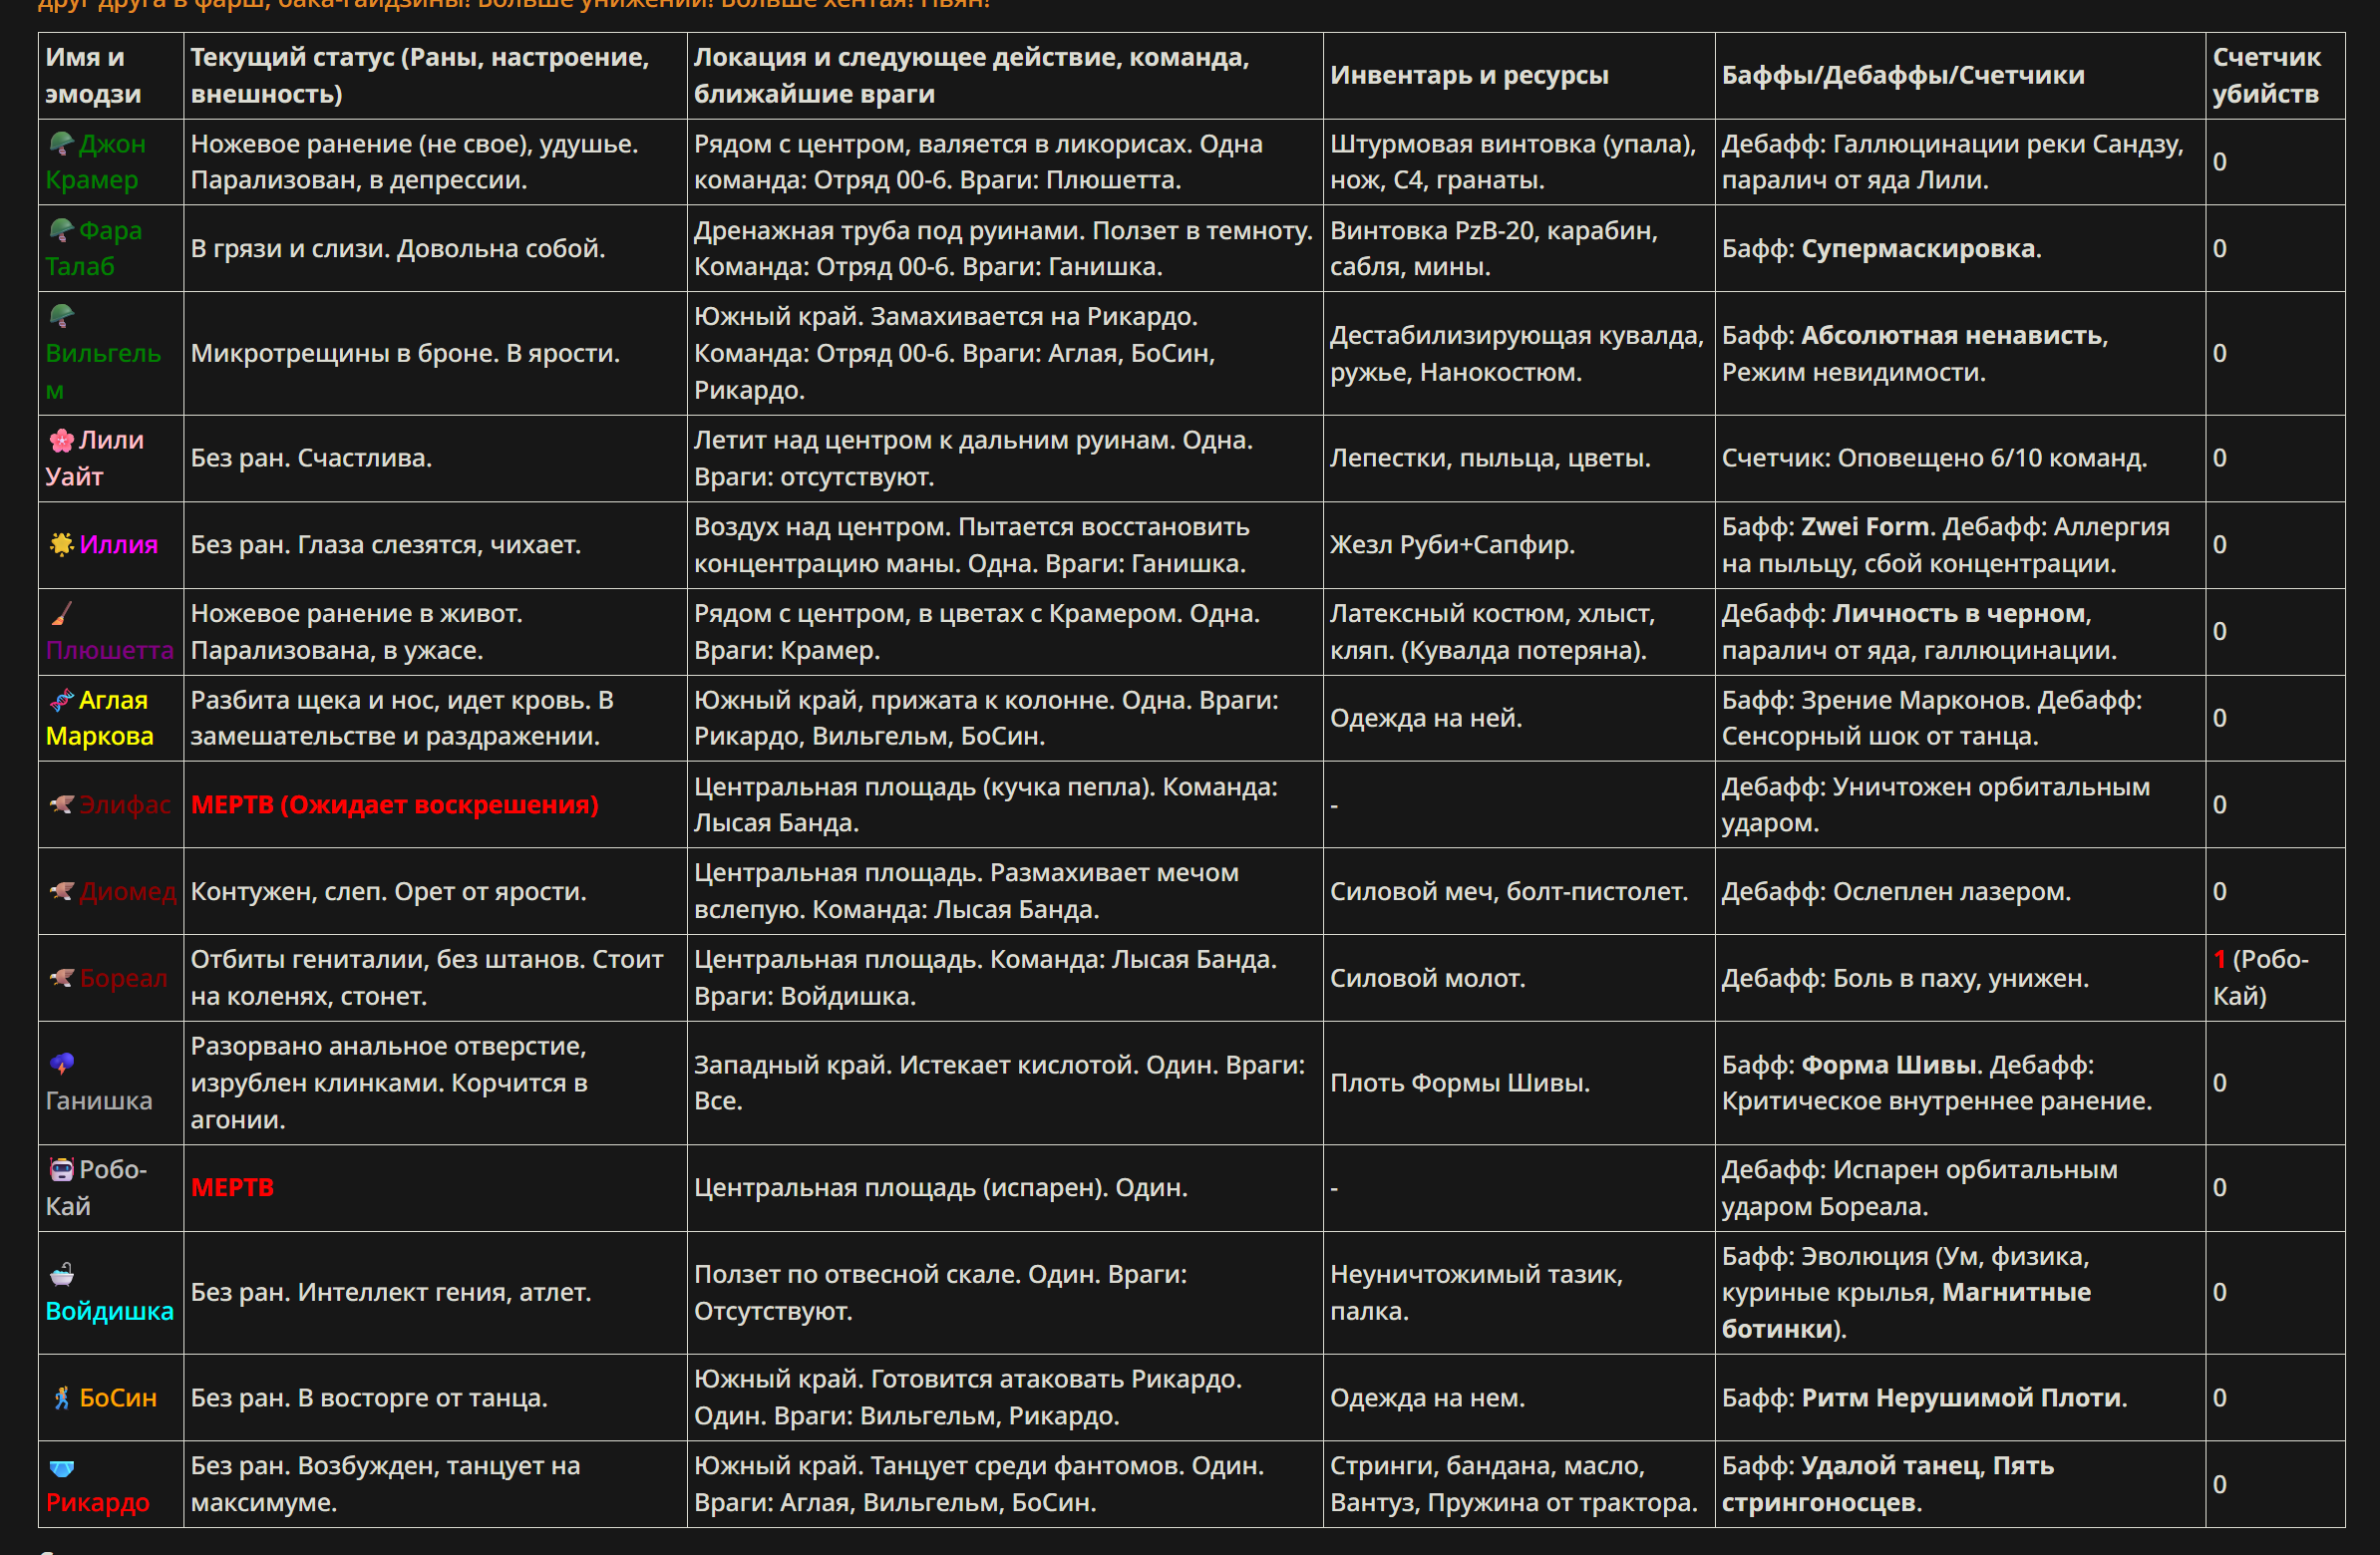Screen dimensions: 2380x1555
Task: Select the Инвентарь и ресурсы column header
Action: (1518, 76)
